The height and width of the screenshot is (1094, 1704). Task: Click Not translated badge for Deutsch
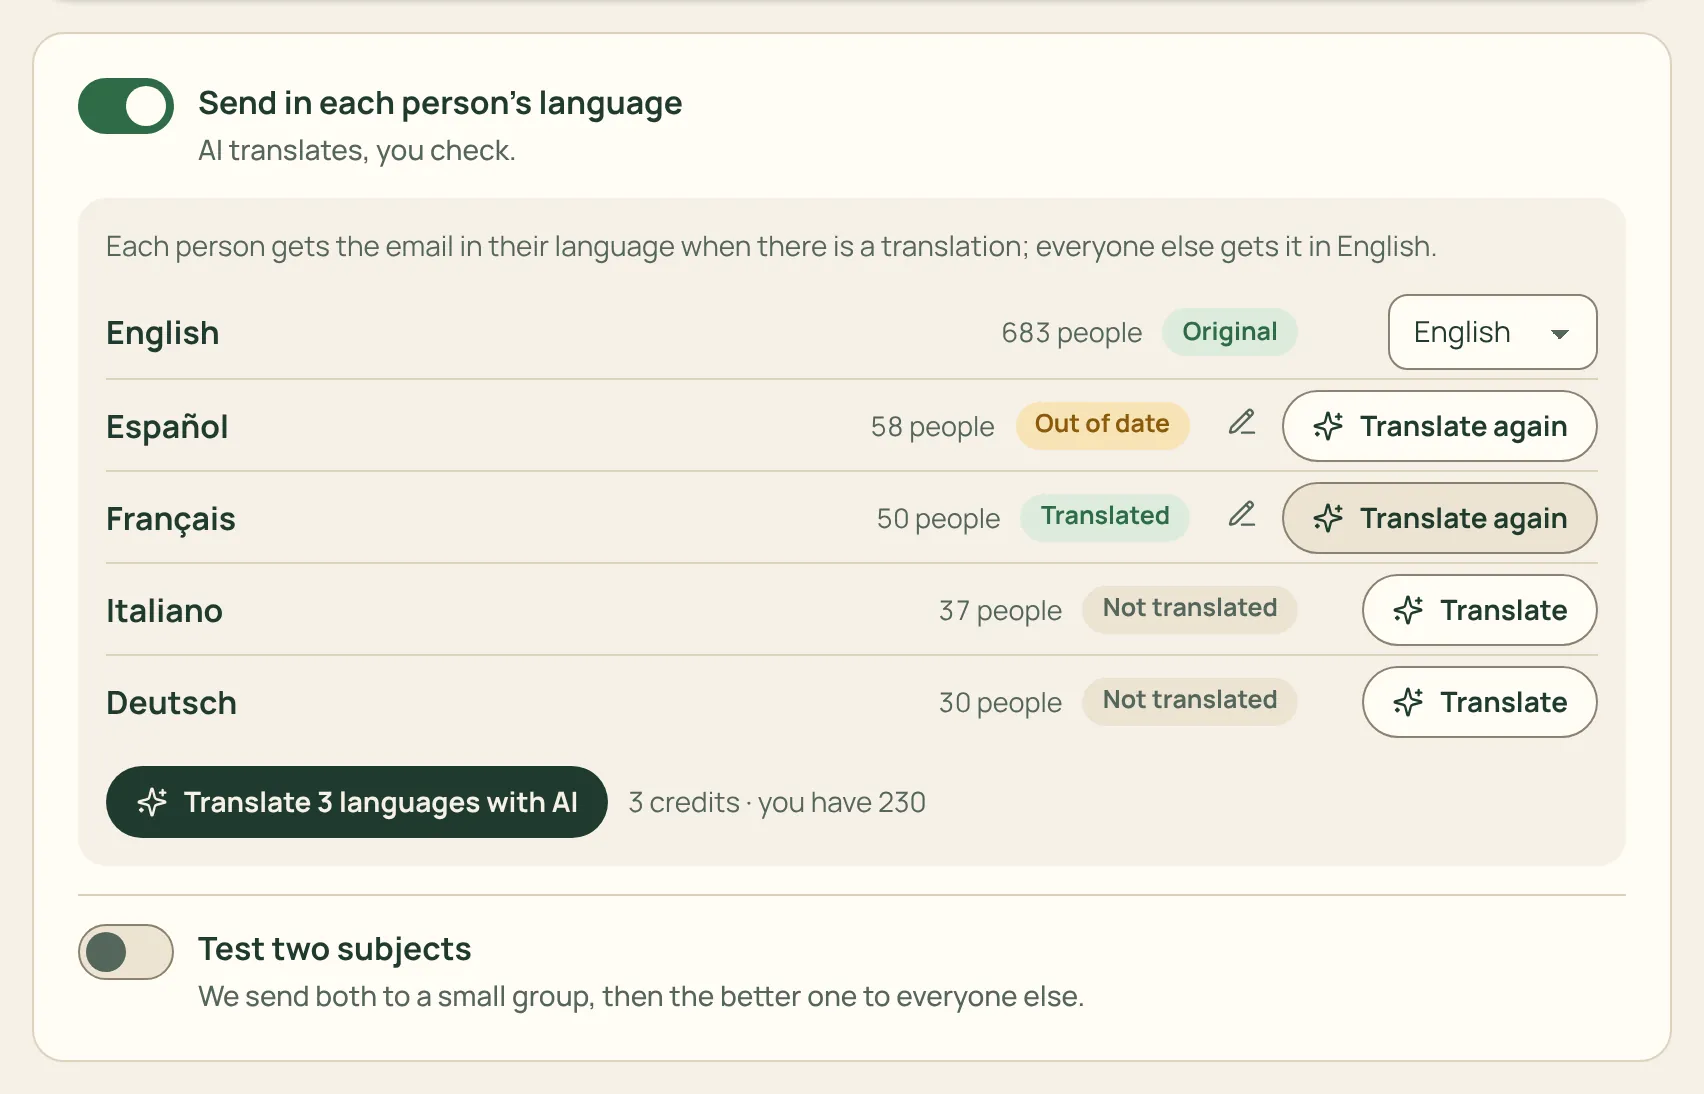(x=1189, y=701)
